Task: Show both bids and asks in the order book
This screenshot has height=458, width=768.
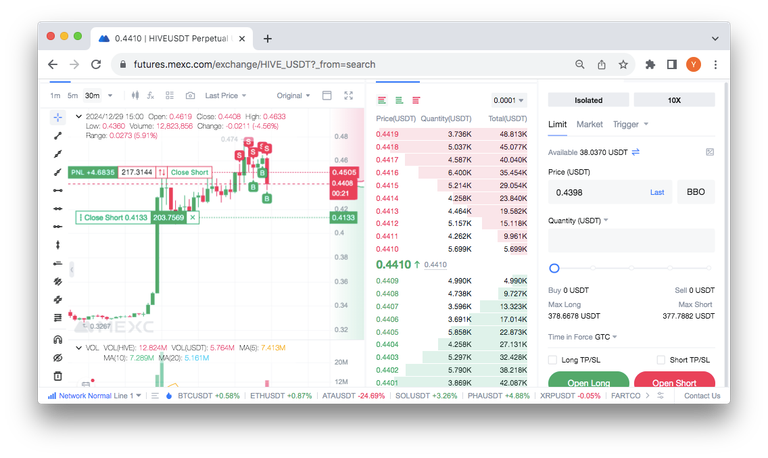Action: tap(382, 100)
